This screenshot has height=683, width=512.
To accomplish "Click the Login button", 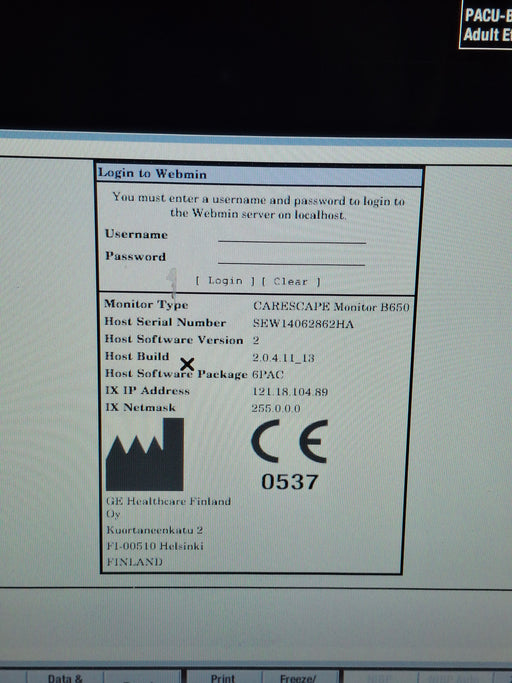I will pos(225,281).
